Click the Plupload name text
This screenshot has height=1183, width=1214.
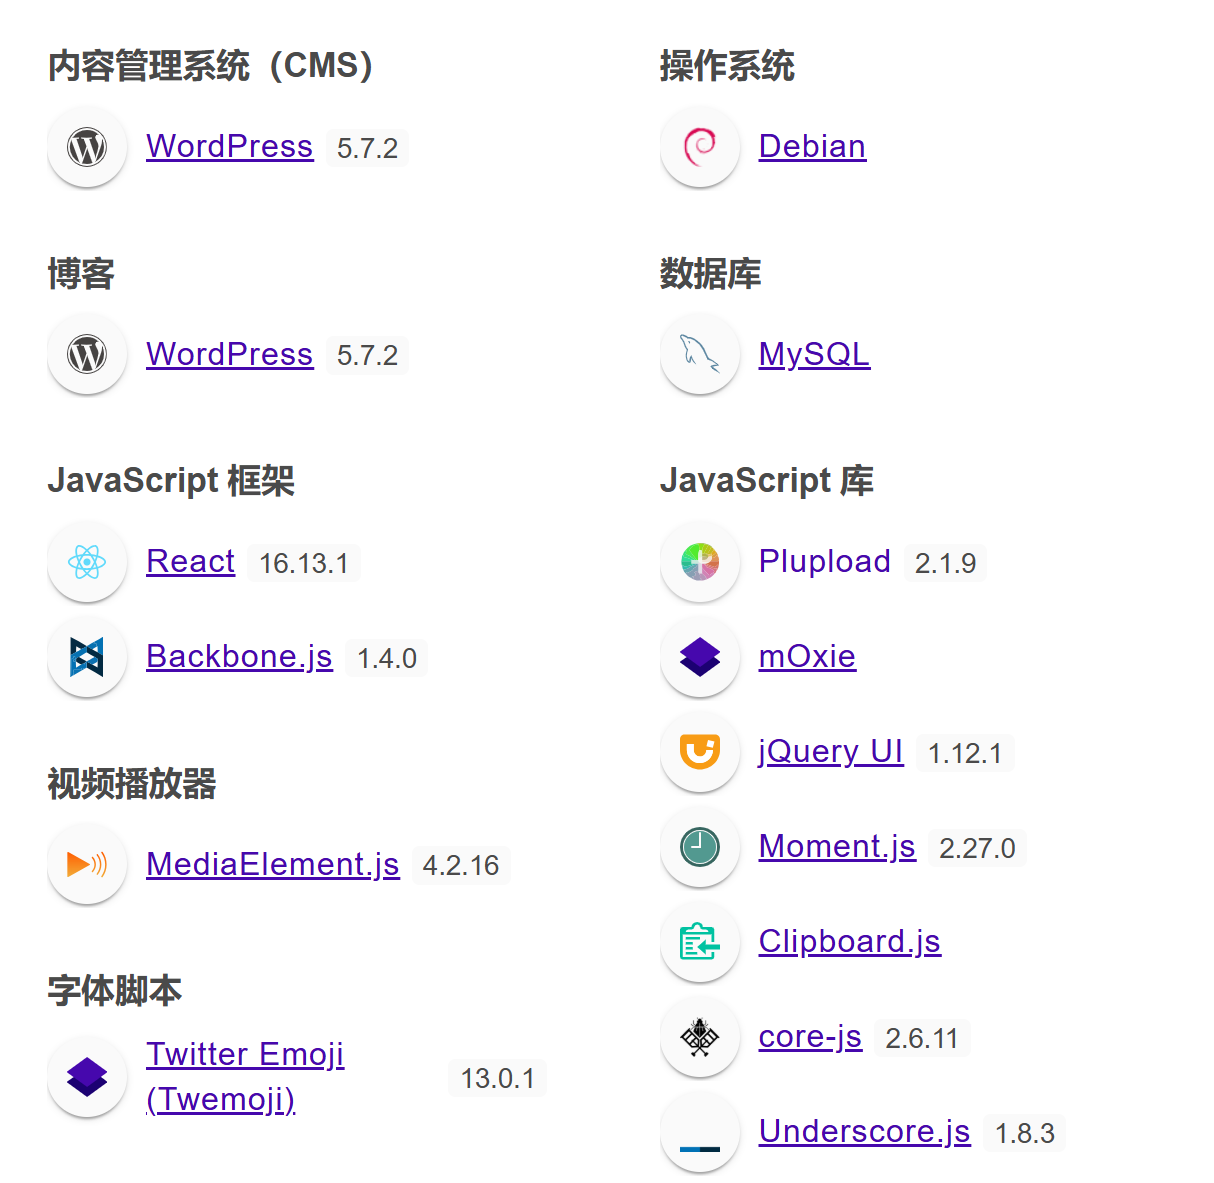(x=825, y=562)
